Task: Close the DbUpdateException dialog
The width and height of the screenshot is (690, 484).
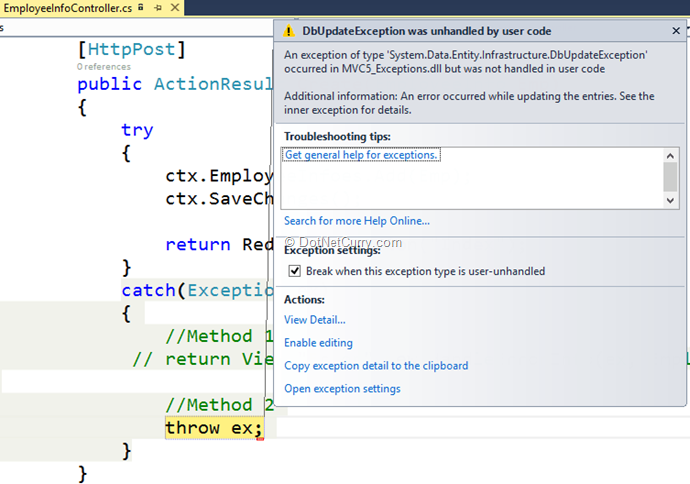Action: tap(676, 31)
